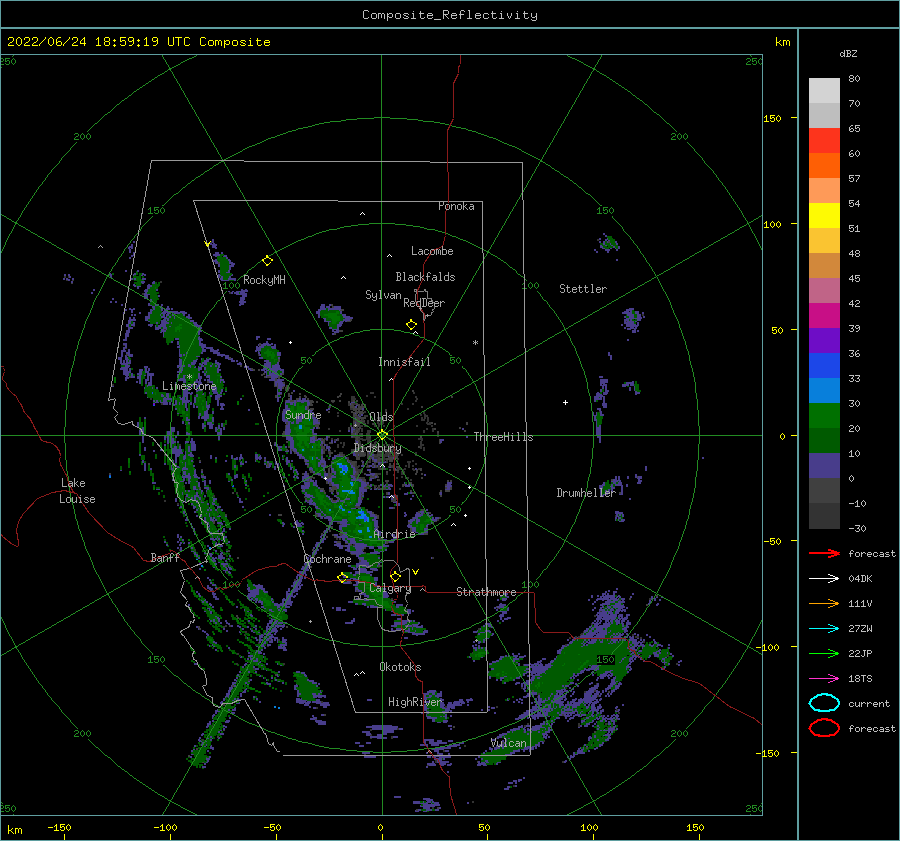
Task: Select the orange 111V arrow symbol
Action: pos(824,603)
